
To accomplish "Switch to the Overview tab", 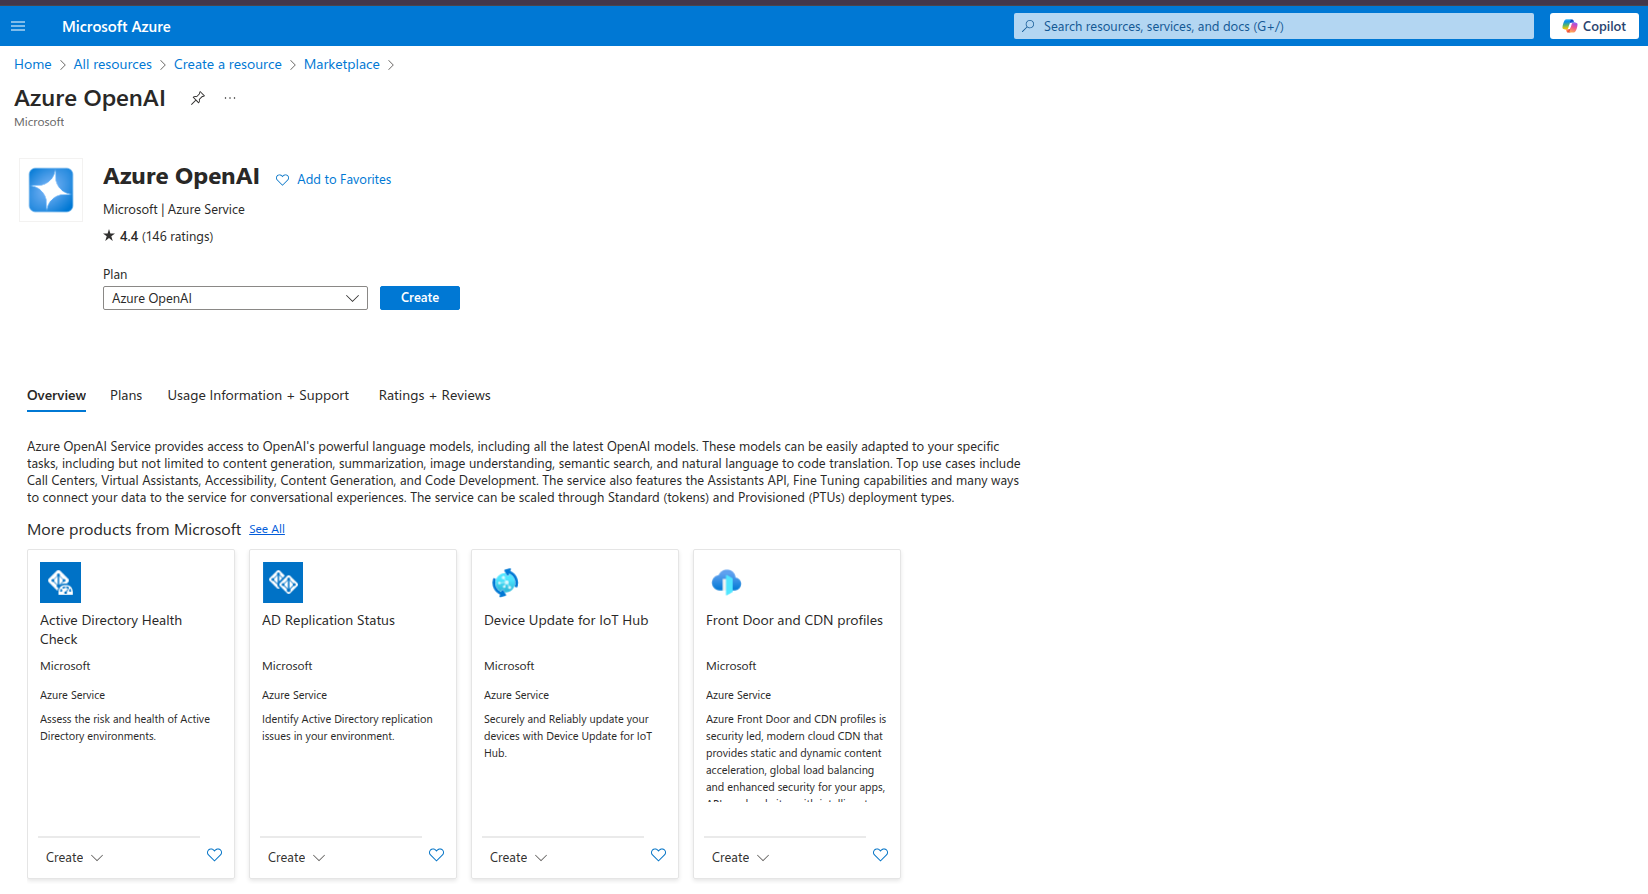I will click(x=56, y=396).
